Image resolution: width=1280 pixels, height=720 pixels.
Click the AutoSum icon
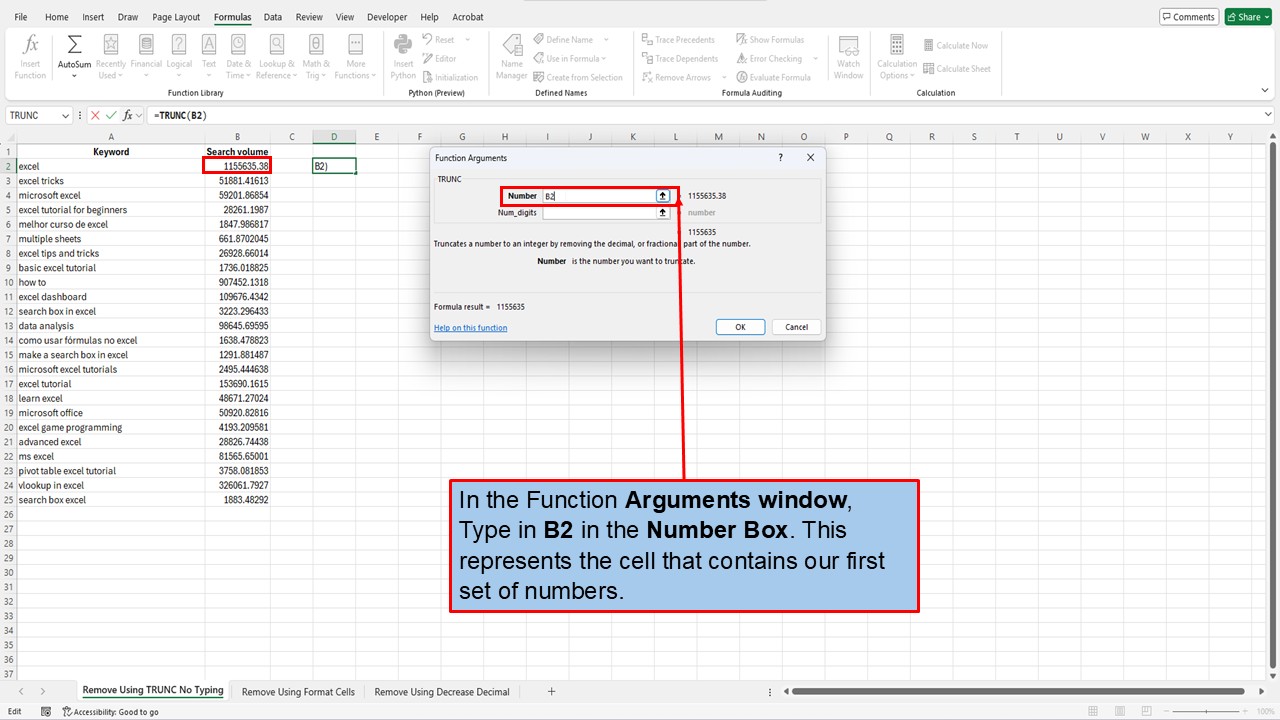pyautogui.click(x=73, y=45)
